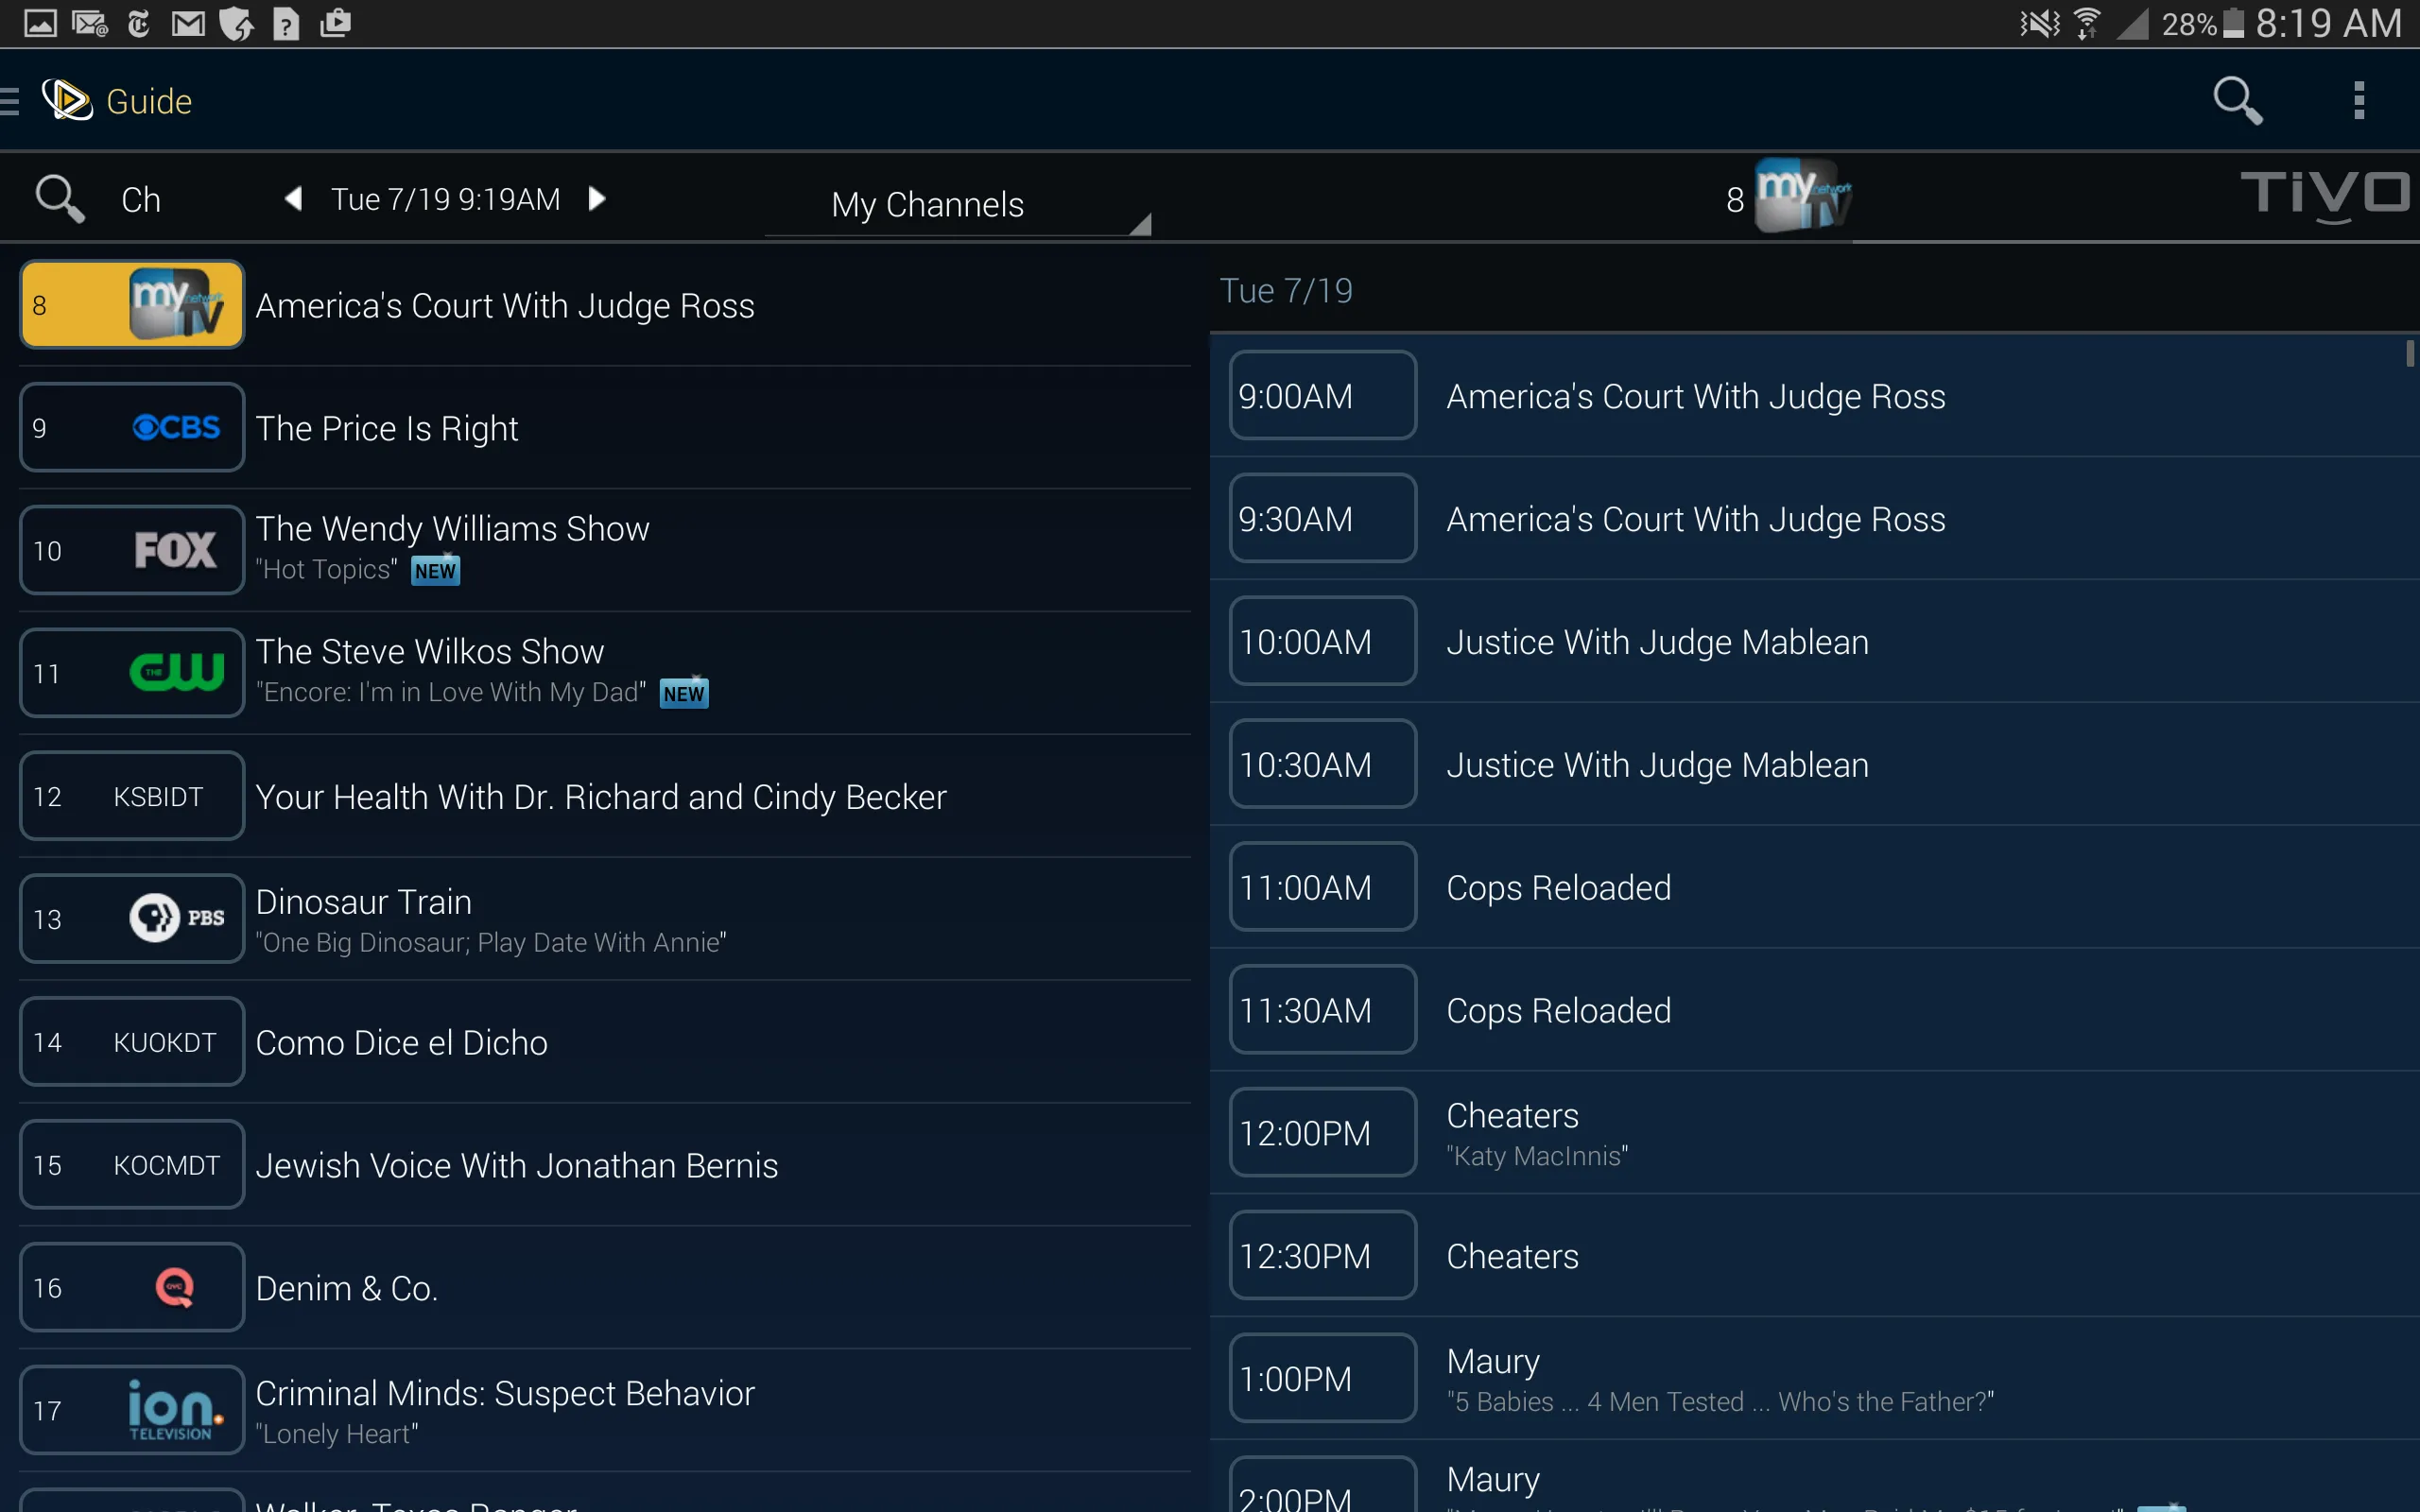
Task: Click the forward date arrow button
Action: 601,197
